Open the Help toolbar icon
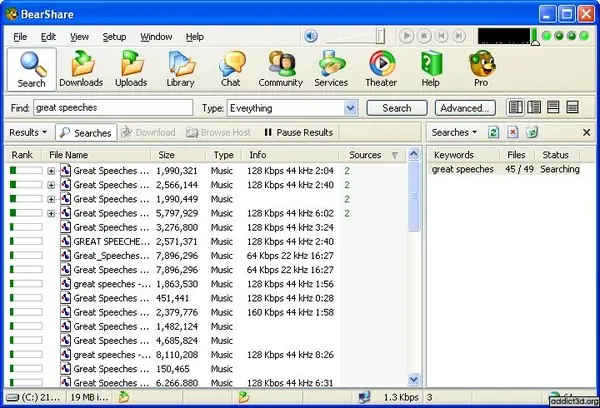This screenshot has height=408, width=600. (430, 69)
